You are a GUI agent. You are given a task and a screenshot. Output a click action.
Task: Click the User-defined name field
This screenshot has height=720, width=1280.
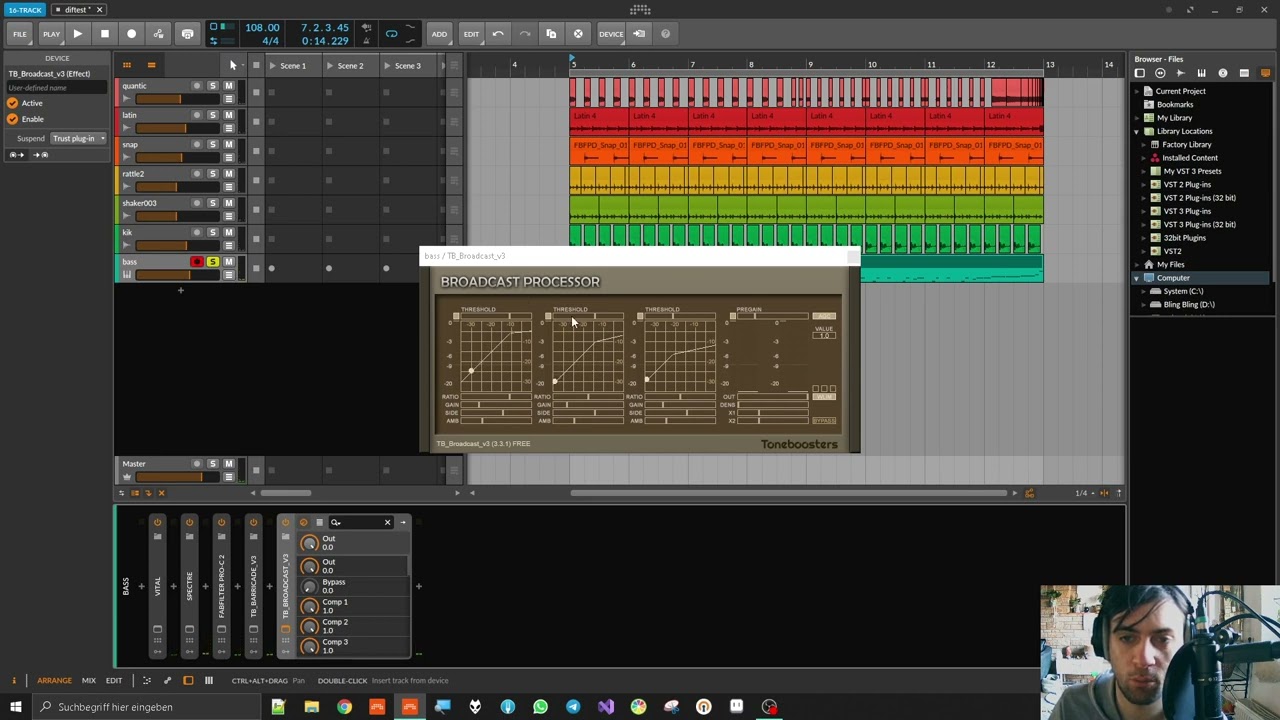56,88
